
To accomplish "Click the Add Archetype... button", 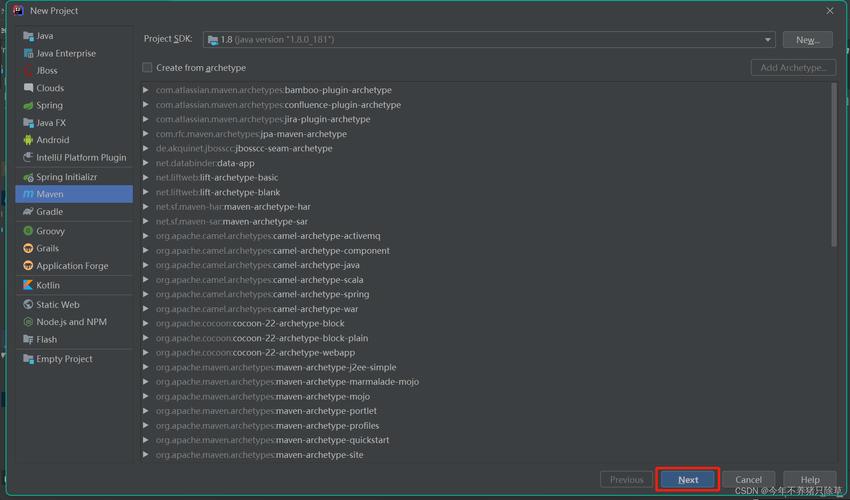I will (x=793, y=67).
